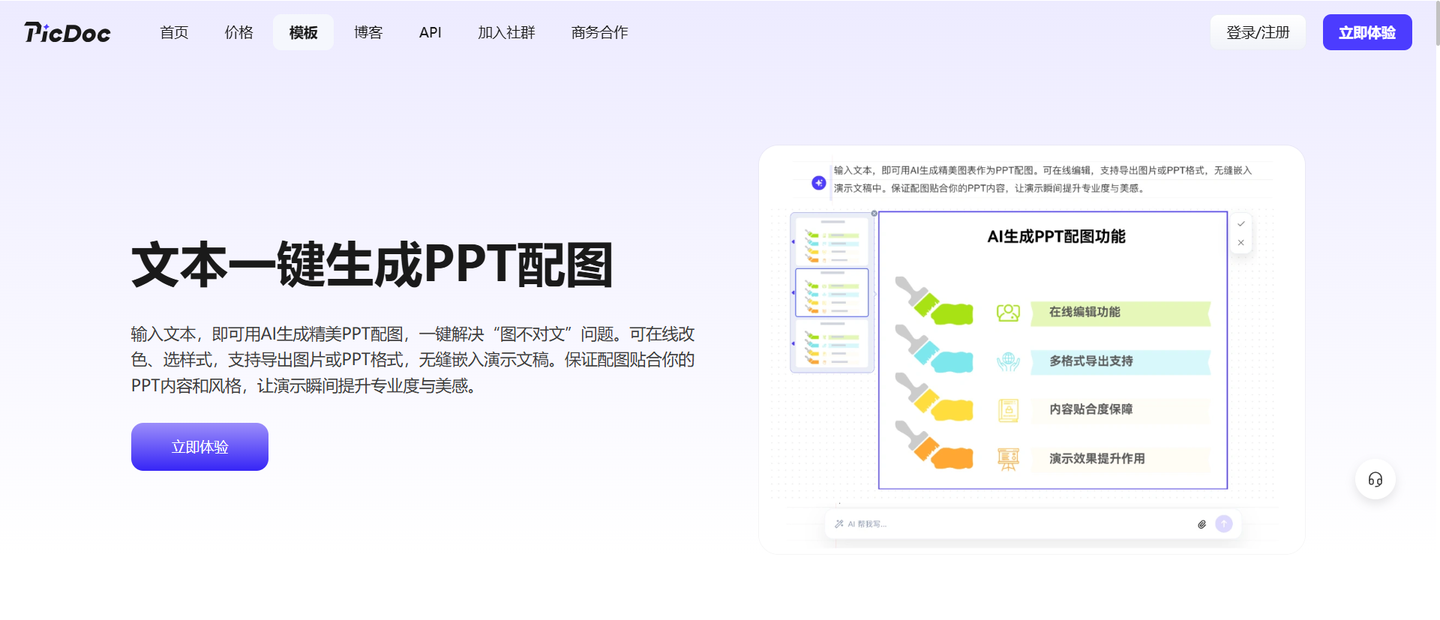This screenshot has height=620, width=1440.
Task: Click the orange 演示效果提升作用 icon
Action: [x=1008, y=459]
